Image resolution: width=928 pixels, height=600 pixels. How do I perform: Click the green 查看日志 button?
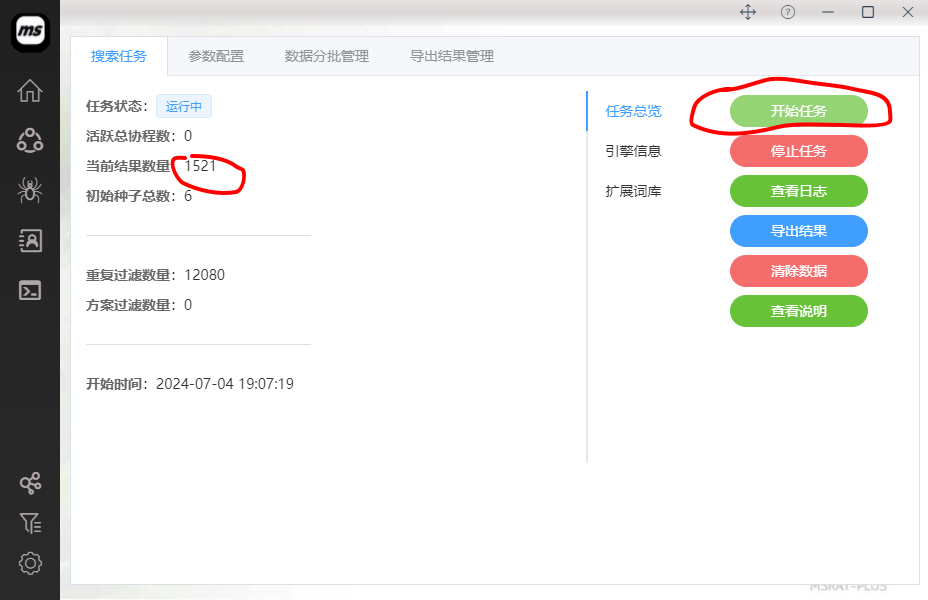point(798,191)
